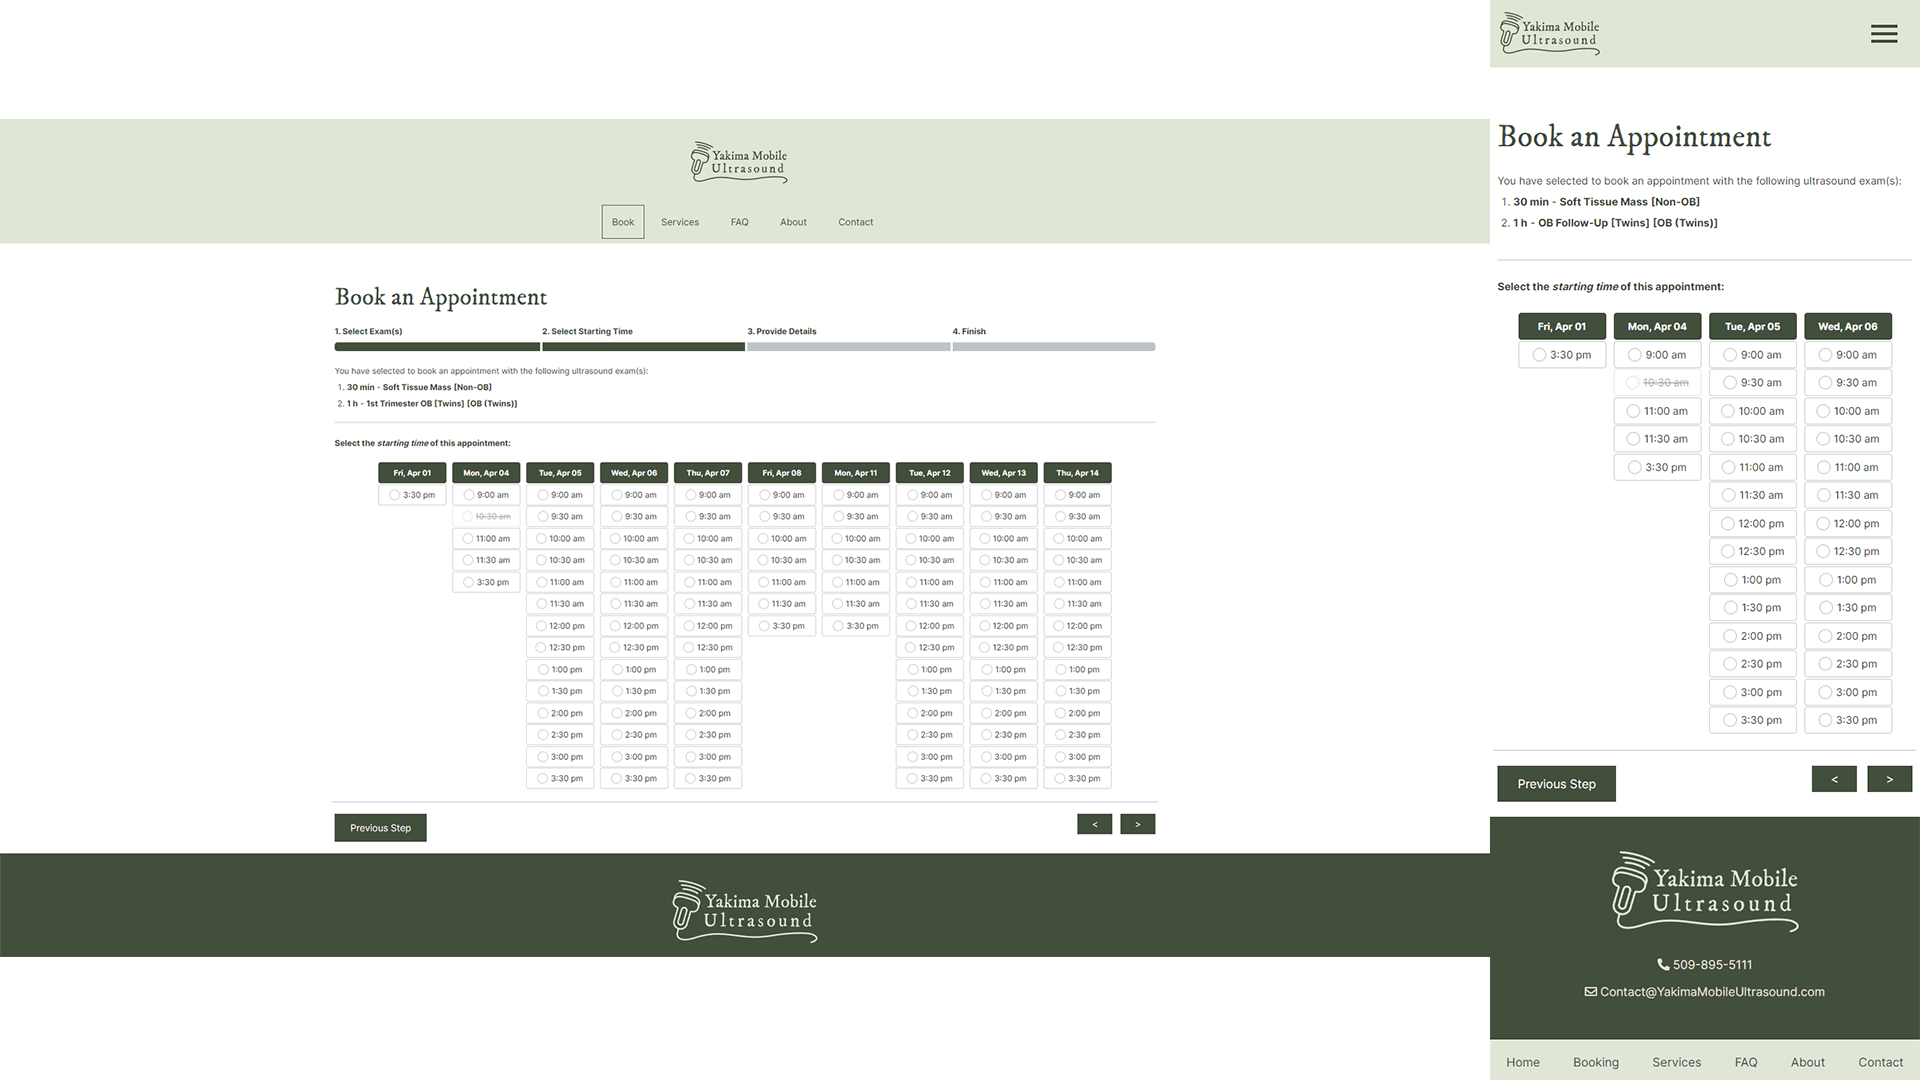Click the mobile footer Yakima logo

[1704, 891]
